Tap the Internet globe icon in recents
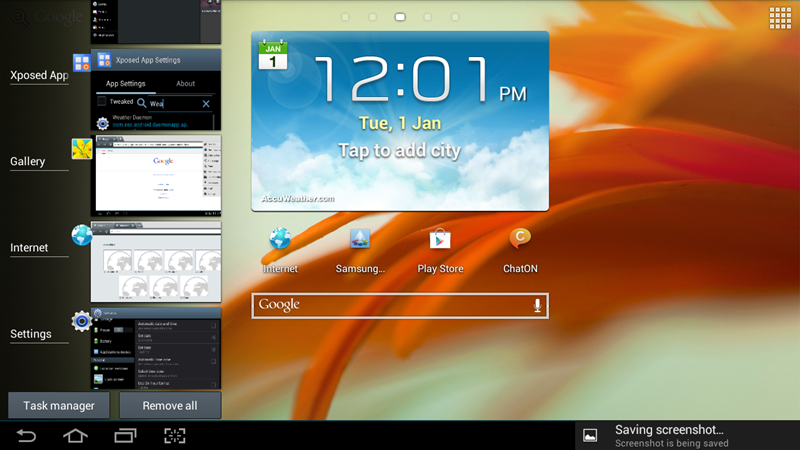The image size is (800, 450). [82, 235]
